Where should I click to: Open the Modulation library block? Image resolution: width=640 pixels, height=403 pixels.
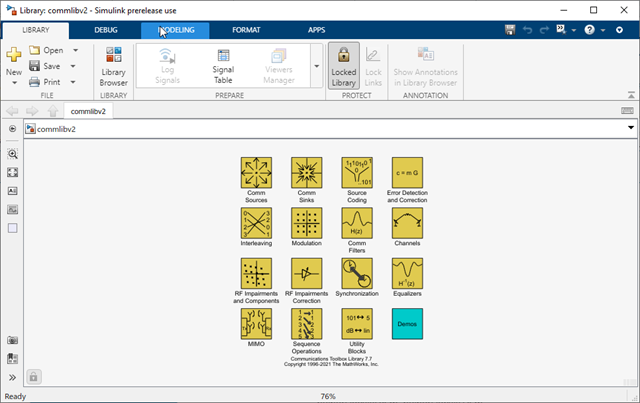[x=307, y=223]
